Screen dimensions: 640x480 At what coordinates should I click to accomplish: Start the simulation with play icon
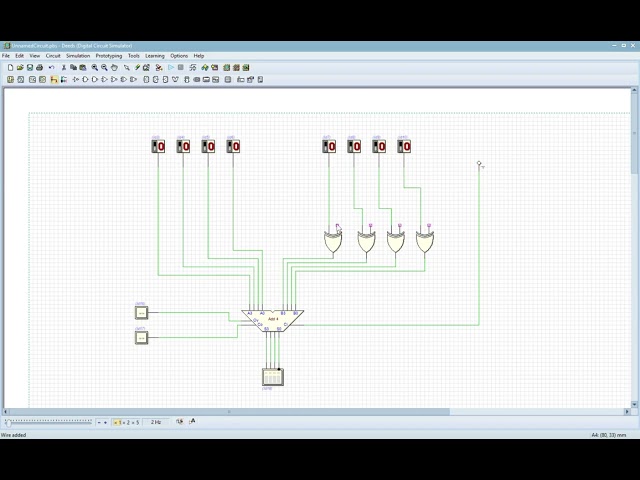pos(171,67)
